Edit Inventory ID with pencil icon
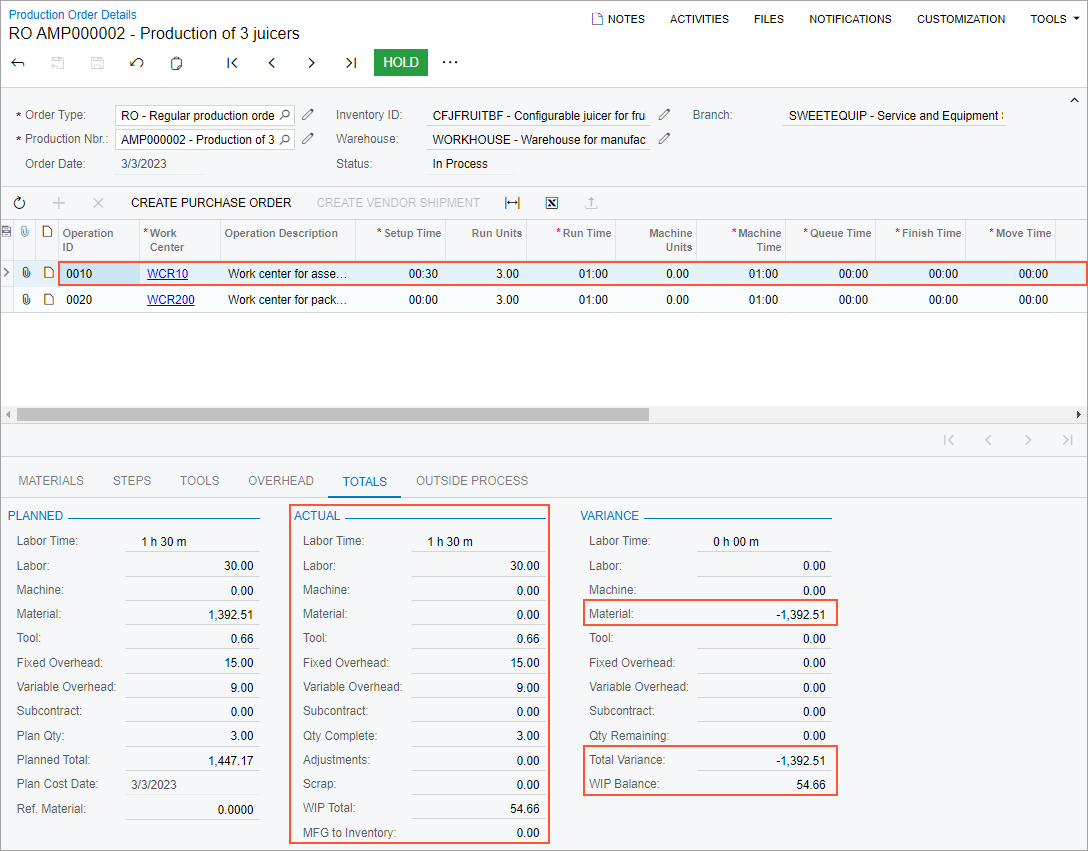The image size is (1088, 851). tap(664, 115)
